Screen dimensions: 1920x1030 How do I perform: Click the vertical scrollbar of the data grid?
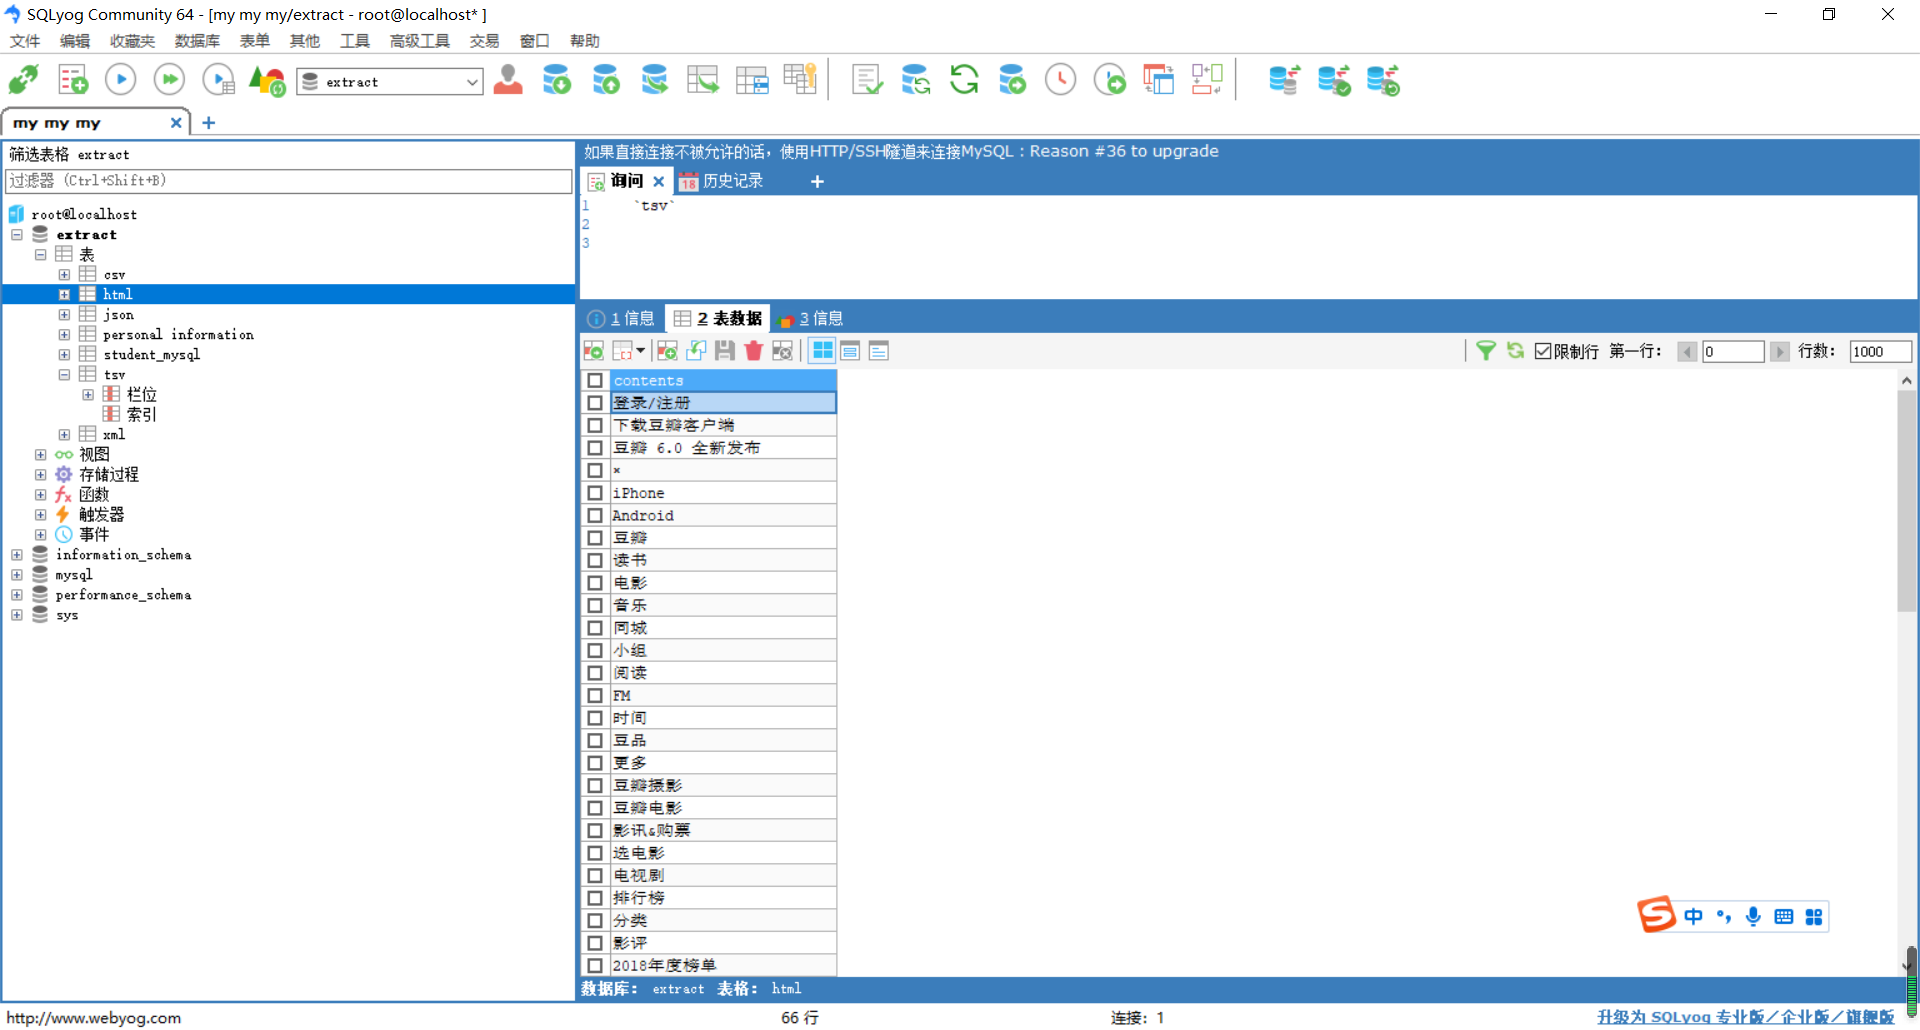(1907, 500)
